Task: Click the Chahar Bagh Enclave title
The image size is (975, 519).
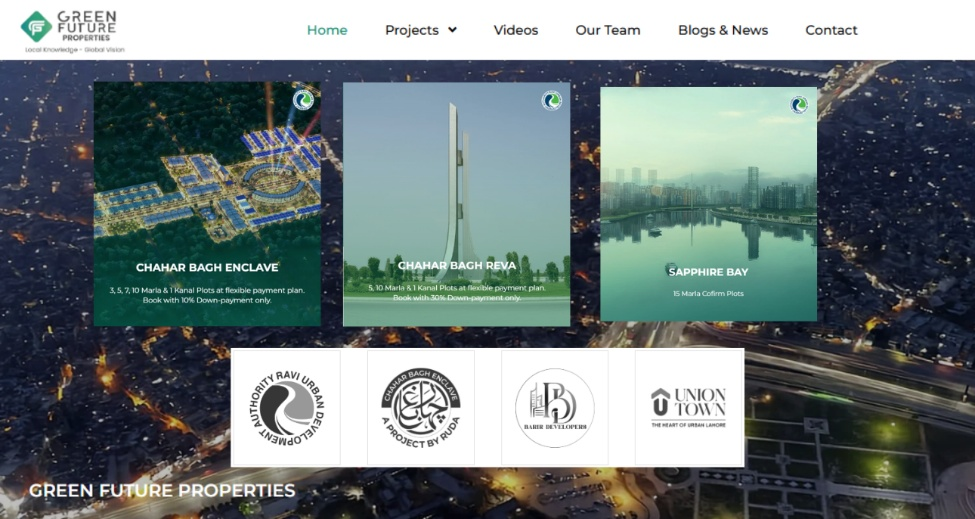Action: (x=207, y=267)
